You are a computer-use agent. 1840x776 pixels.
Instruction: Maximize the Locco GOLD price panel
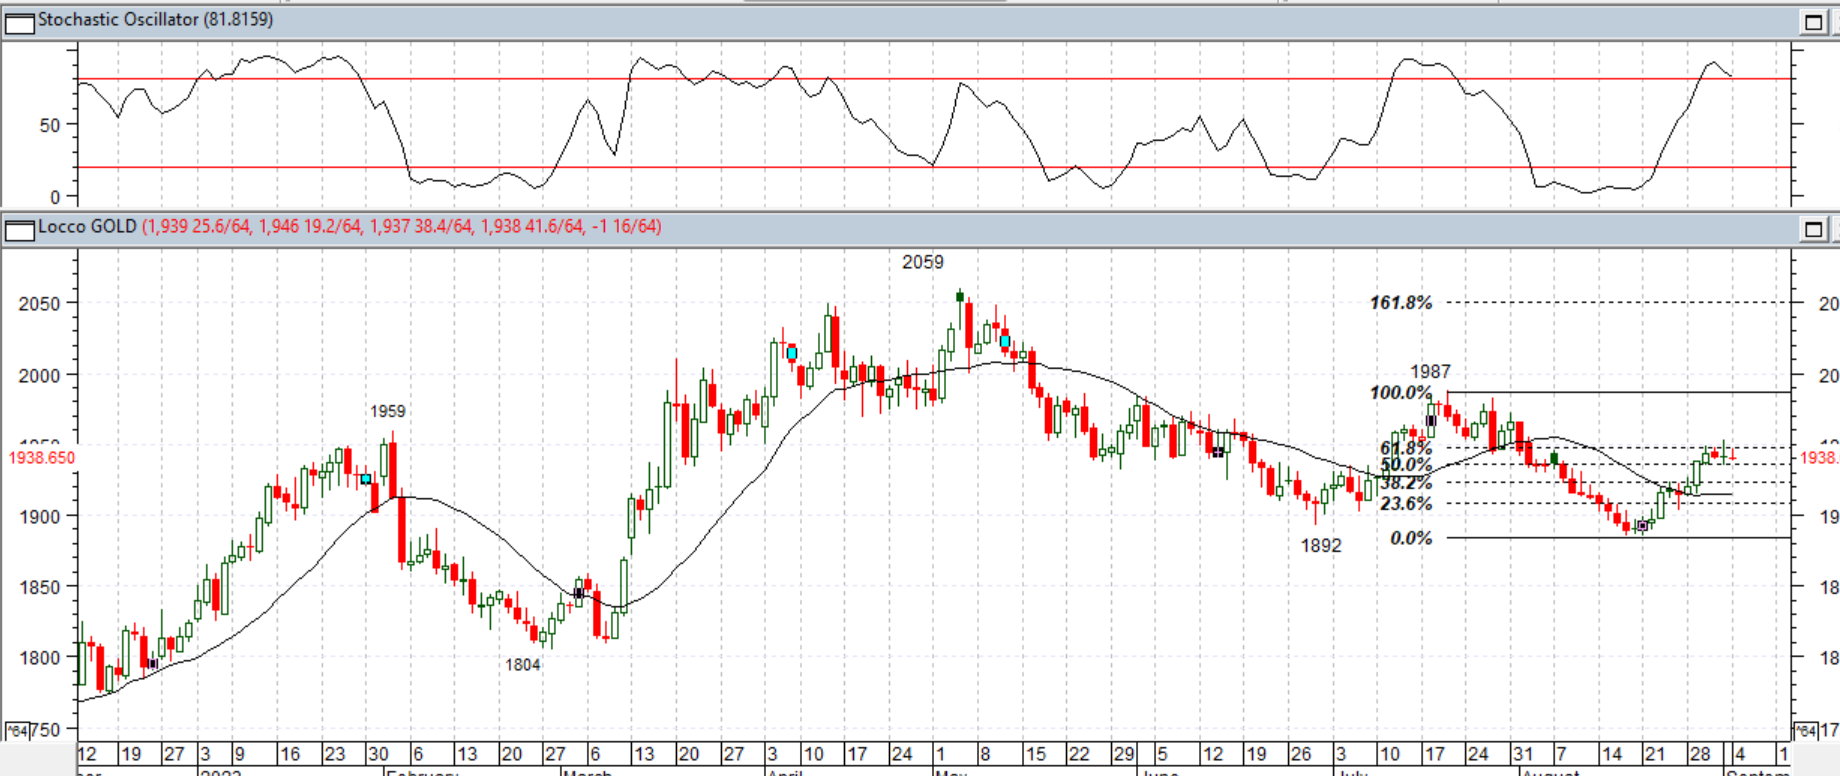(x=1813, y=229)
